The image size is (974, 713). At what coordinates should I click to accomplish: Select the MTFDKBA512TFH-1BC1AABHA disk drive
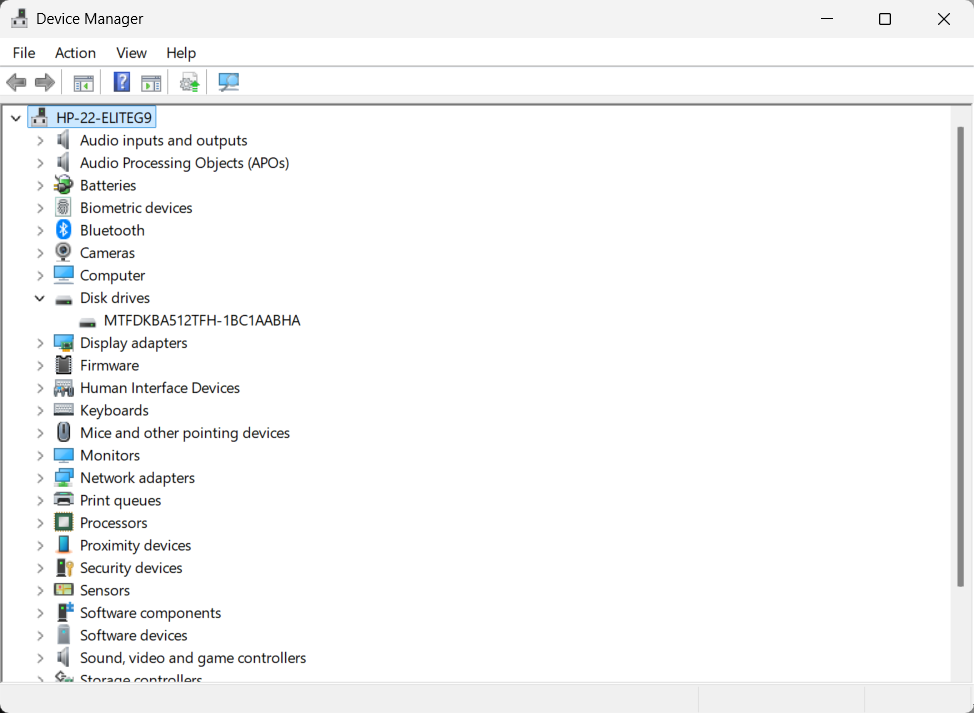(201, 321)
